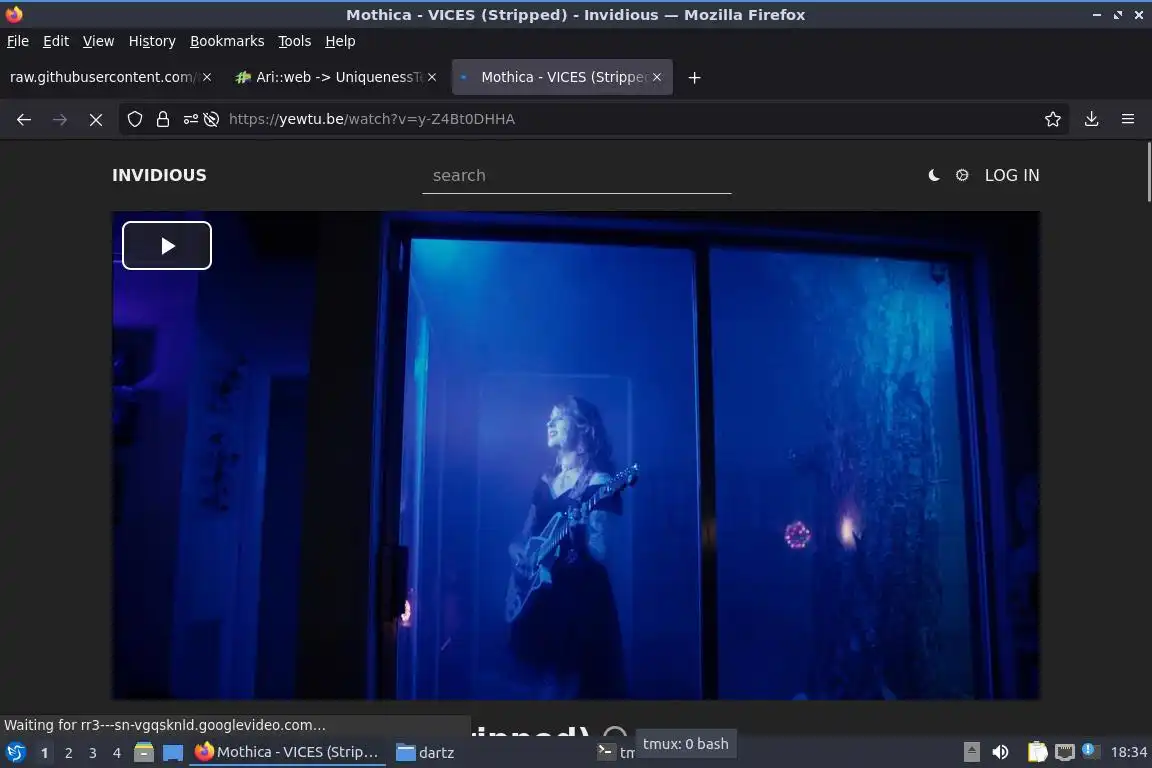Image resolution: width=1152 pixels, height=768 pixels.
Task: Toggle dark theme with the moon icon
Action: click(x=934, y=175)
